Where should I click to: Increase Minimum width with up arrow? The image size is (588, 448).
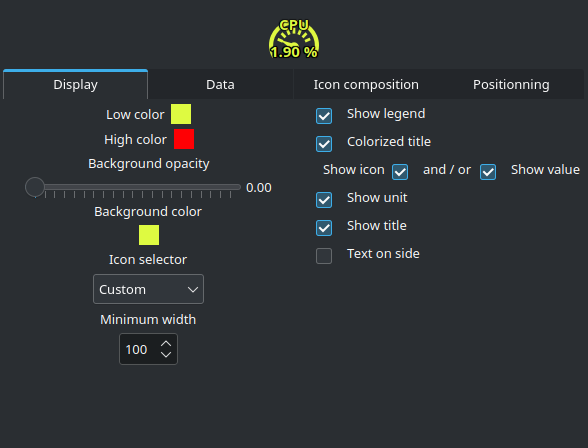pos(166,343)
